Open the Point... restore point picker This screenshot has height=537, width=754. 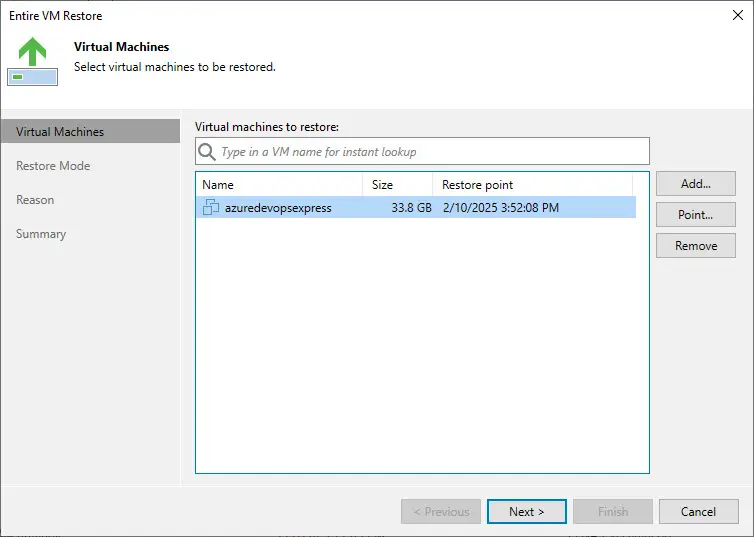point(695,215)
